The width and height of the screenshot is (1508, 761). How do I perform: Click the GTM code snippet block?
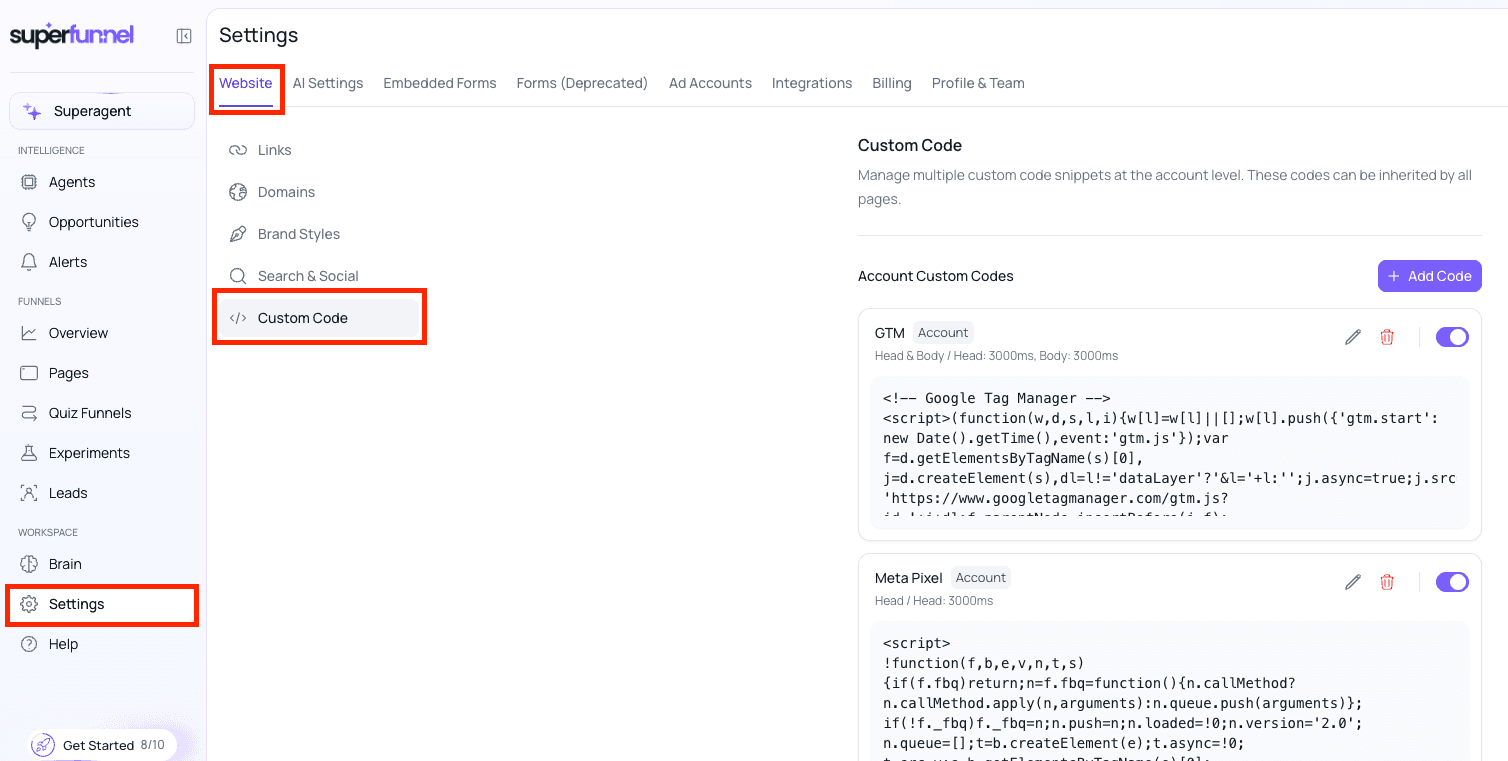tap(1169, 453)
